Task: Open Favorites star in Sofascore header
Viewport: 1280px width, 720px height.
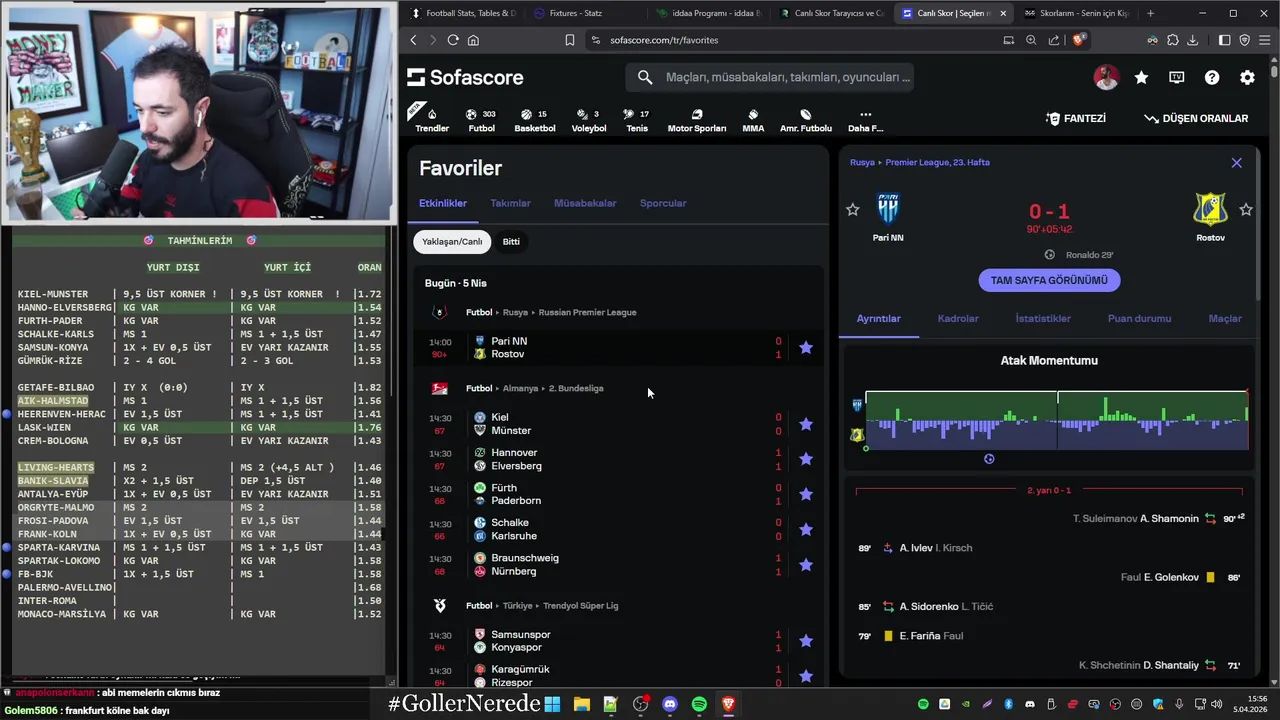Action: [x=1141, y=77]
